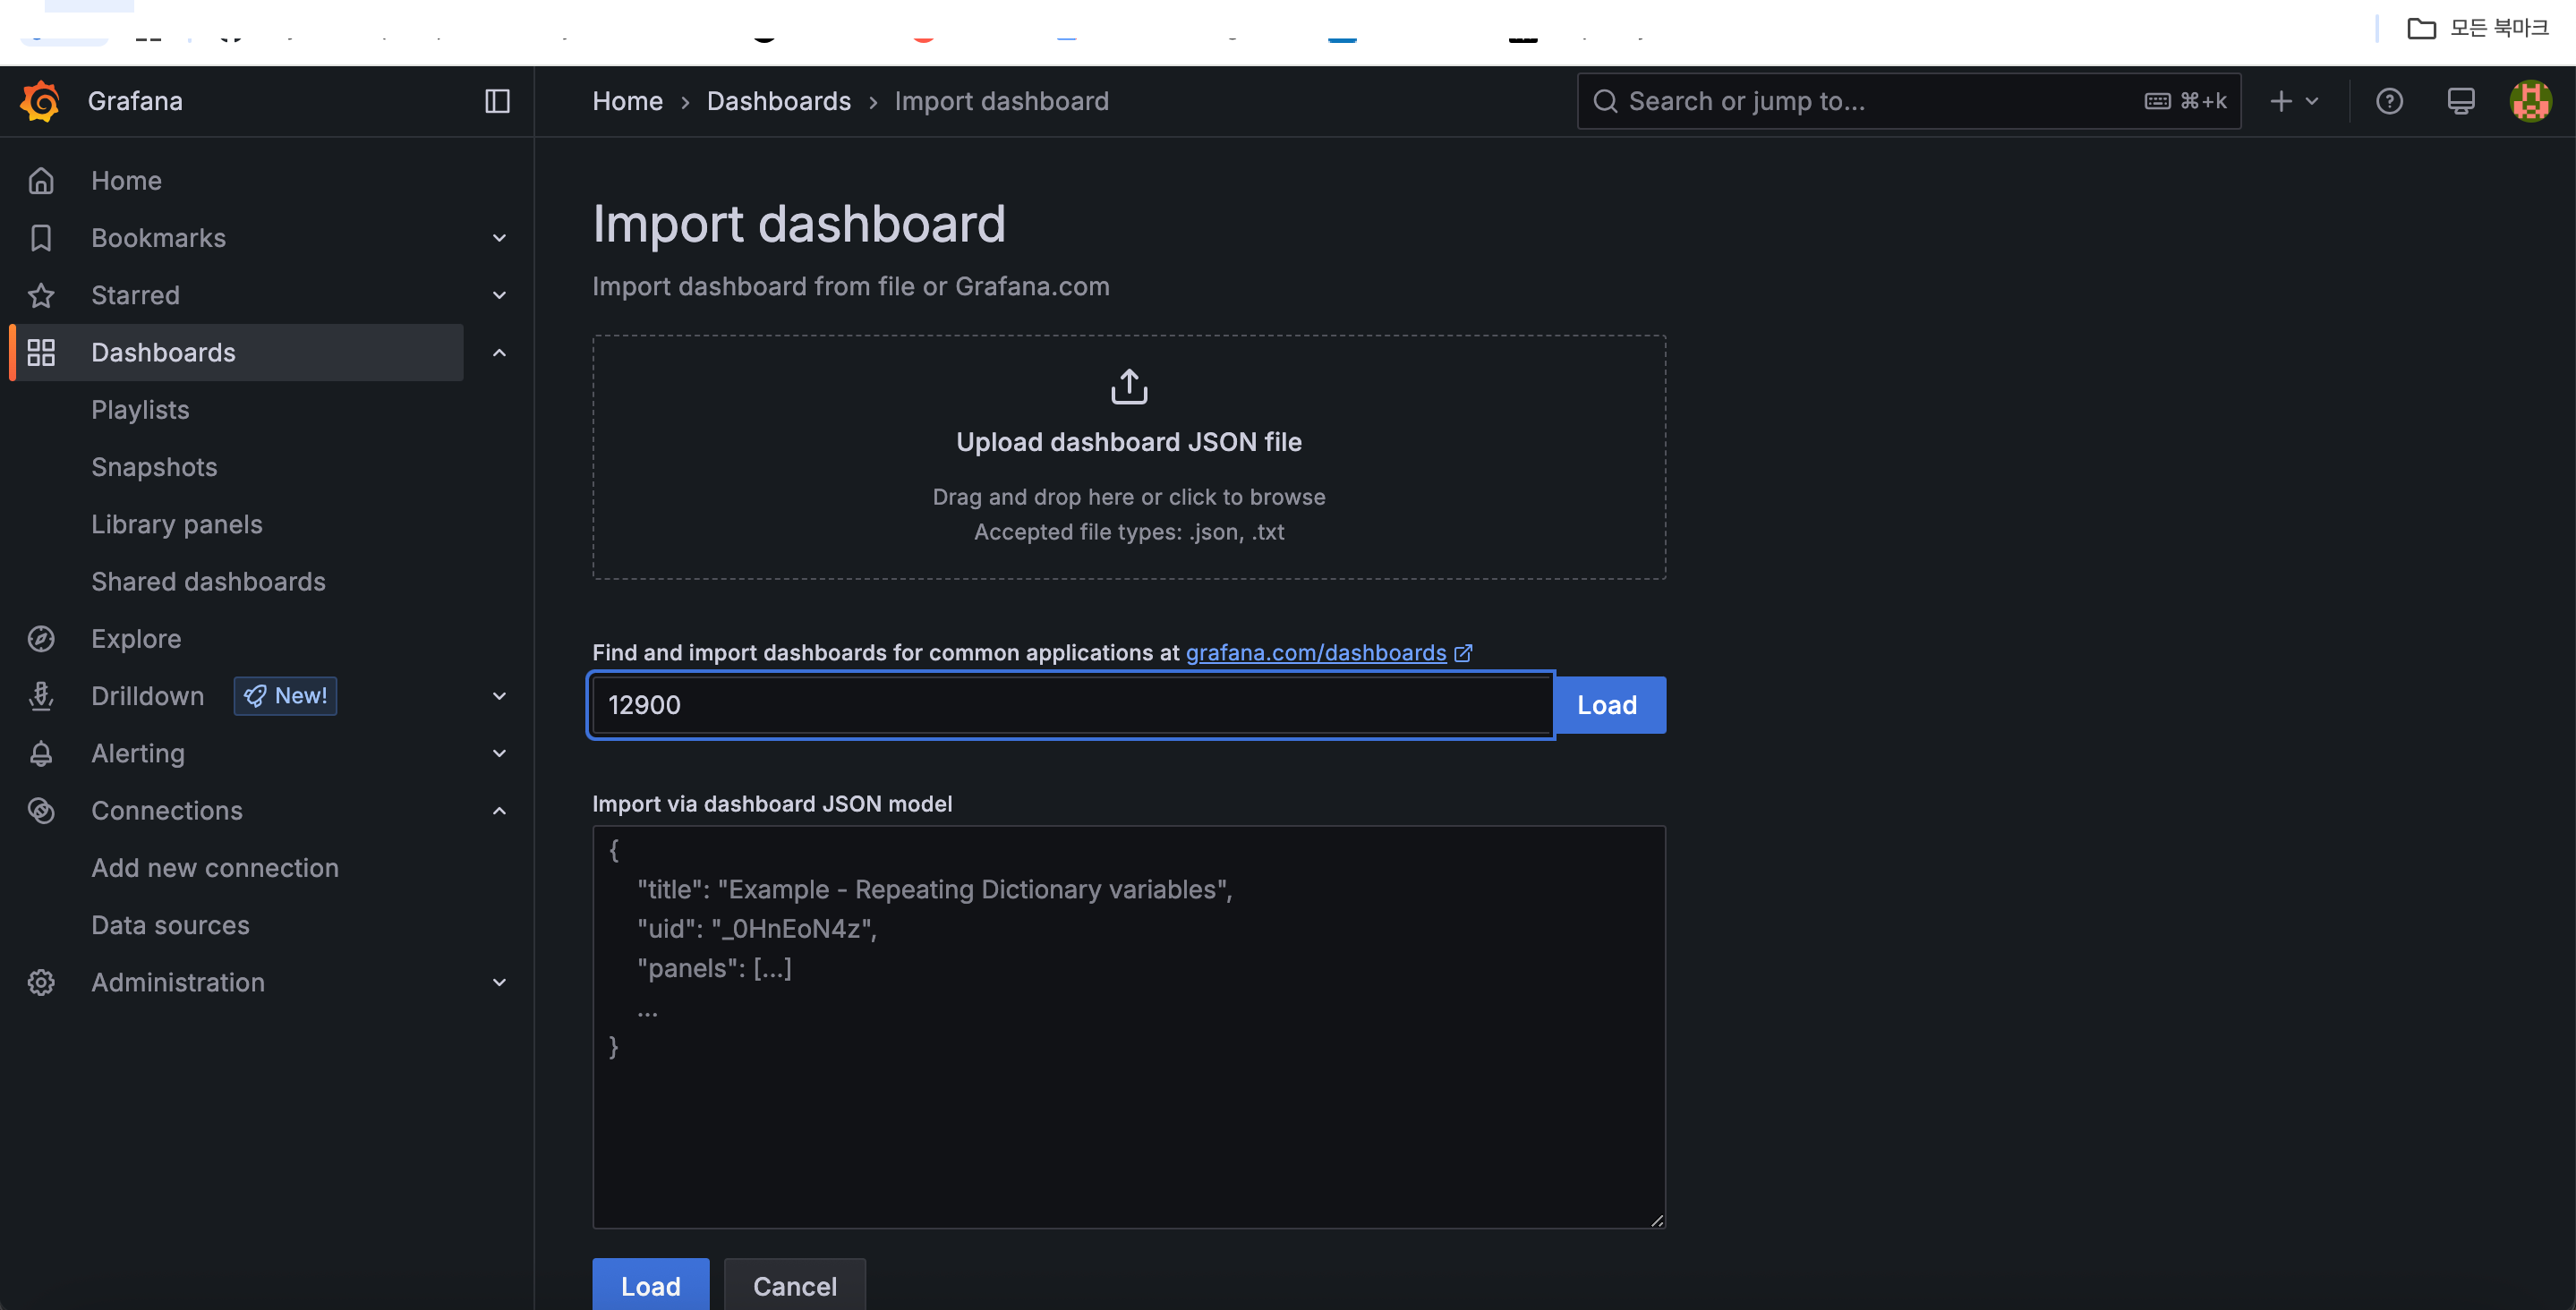Click the Alerting bell icon
This screenshot has height=1310, width=2576.
[x=41, y=753]
